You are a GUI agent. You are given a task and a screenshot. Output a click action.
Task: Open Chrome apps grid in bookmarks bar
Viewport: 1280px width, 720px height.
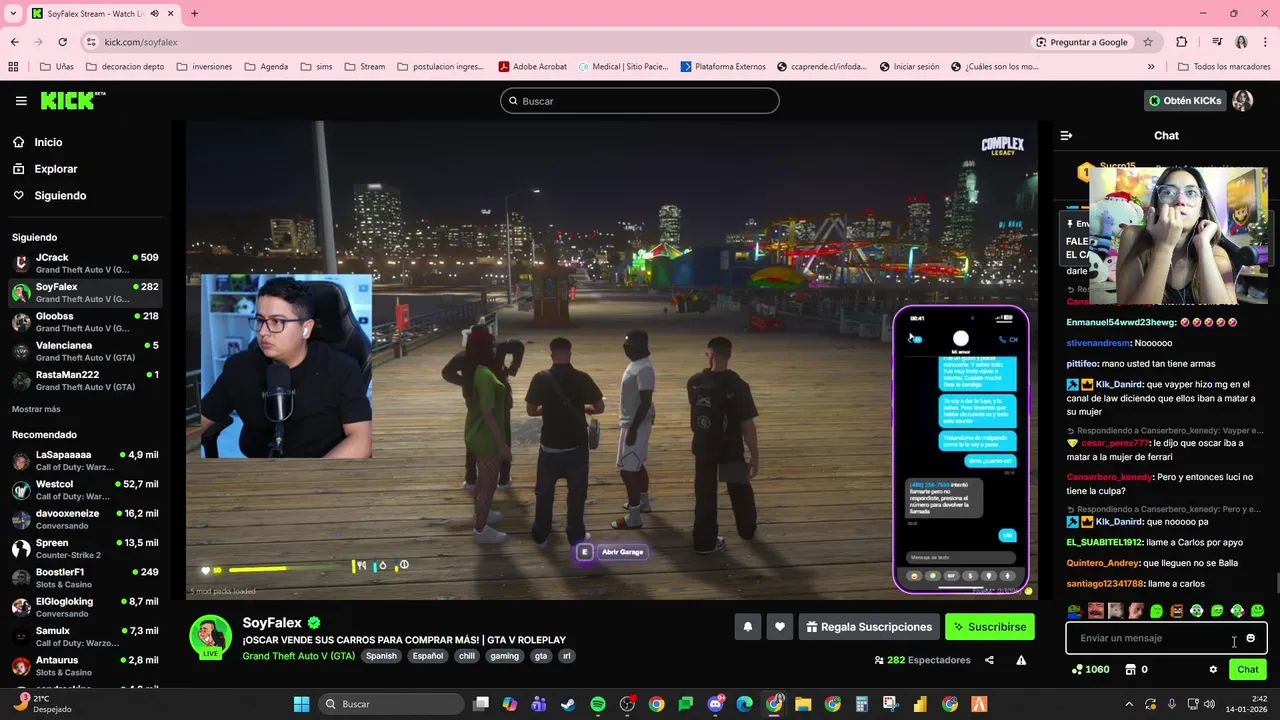(x=13, y=67)
